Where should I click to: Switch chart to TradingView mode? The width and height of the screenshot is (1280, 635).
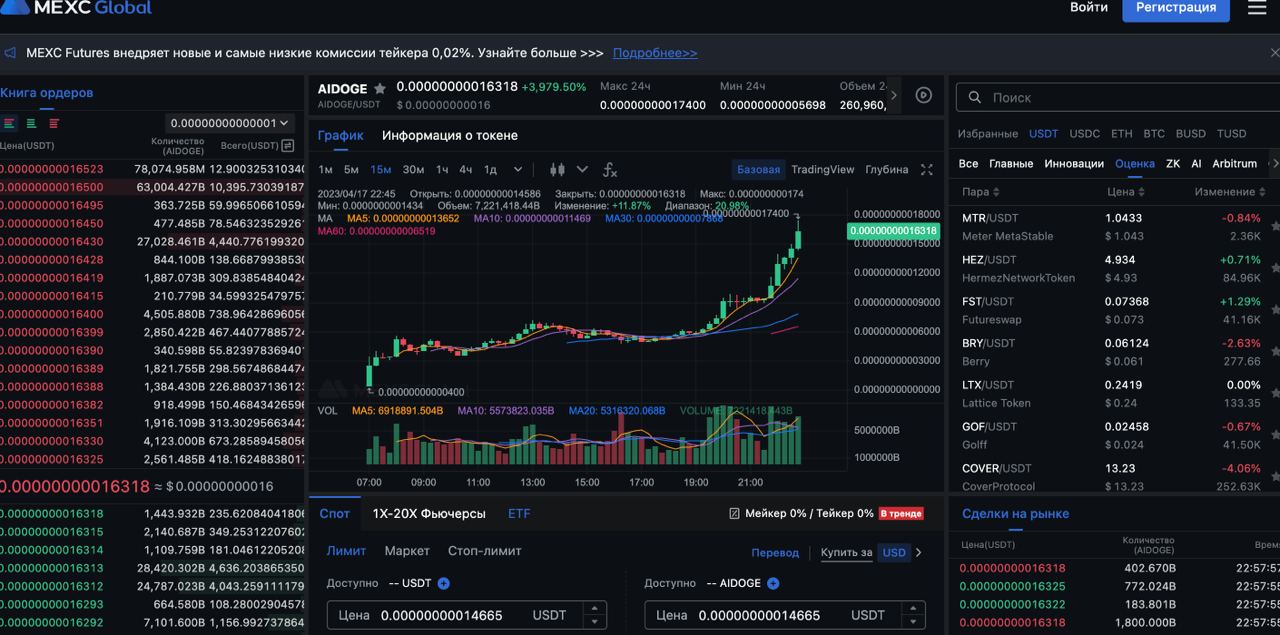(823, 170)
